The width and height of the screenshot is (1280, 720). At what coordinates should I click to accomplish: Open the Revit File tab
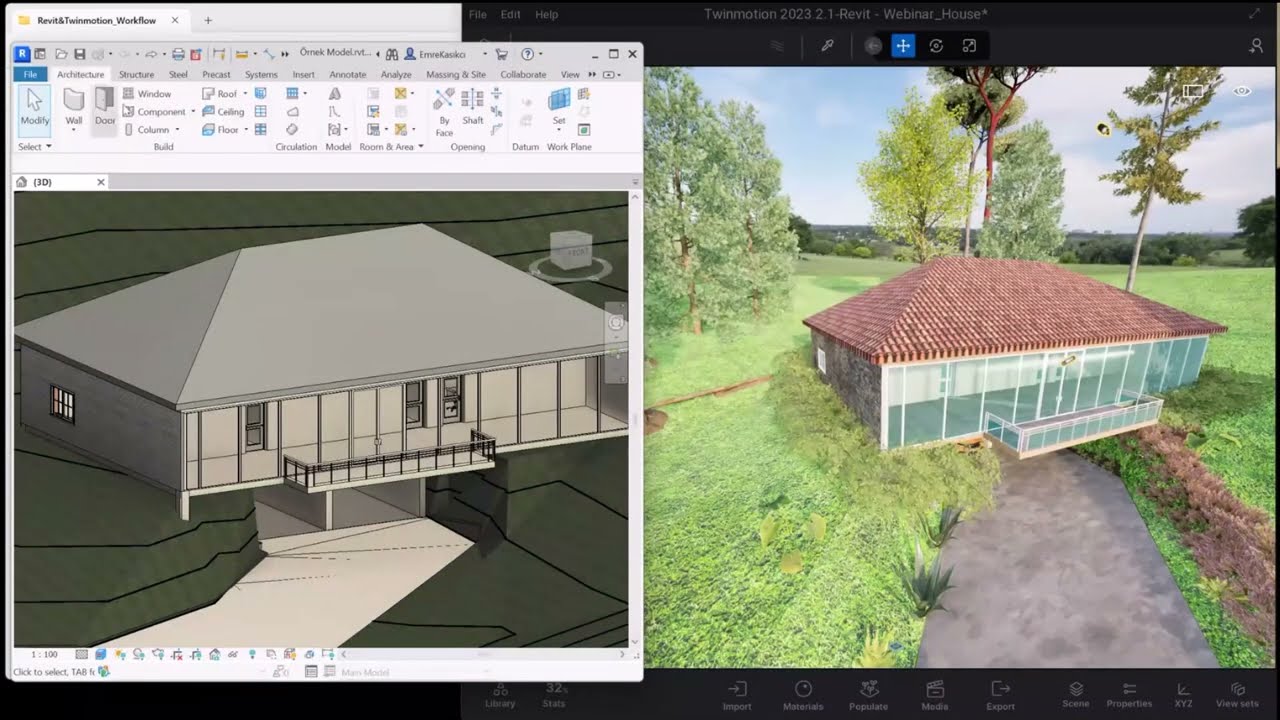pos(30,74)
